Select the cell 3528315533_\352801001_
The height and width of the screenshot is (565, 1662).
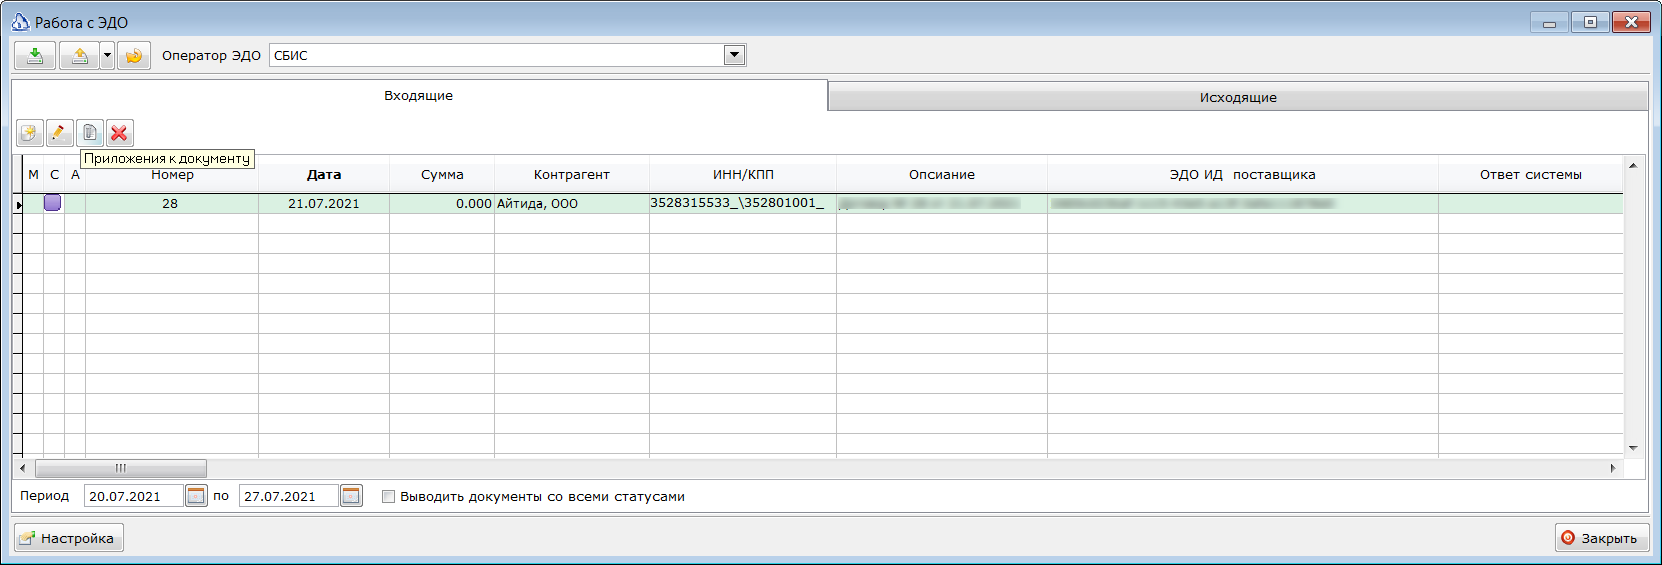[743, 204]
